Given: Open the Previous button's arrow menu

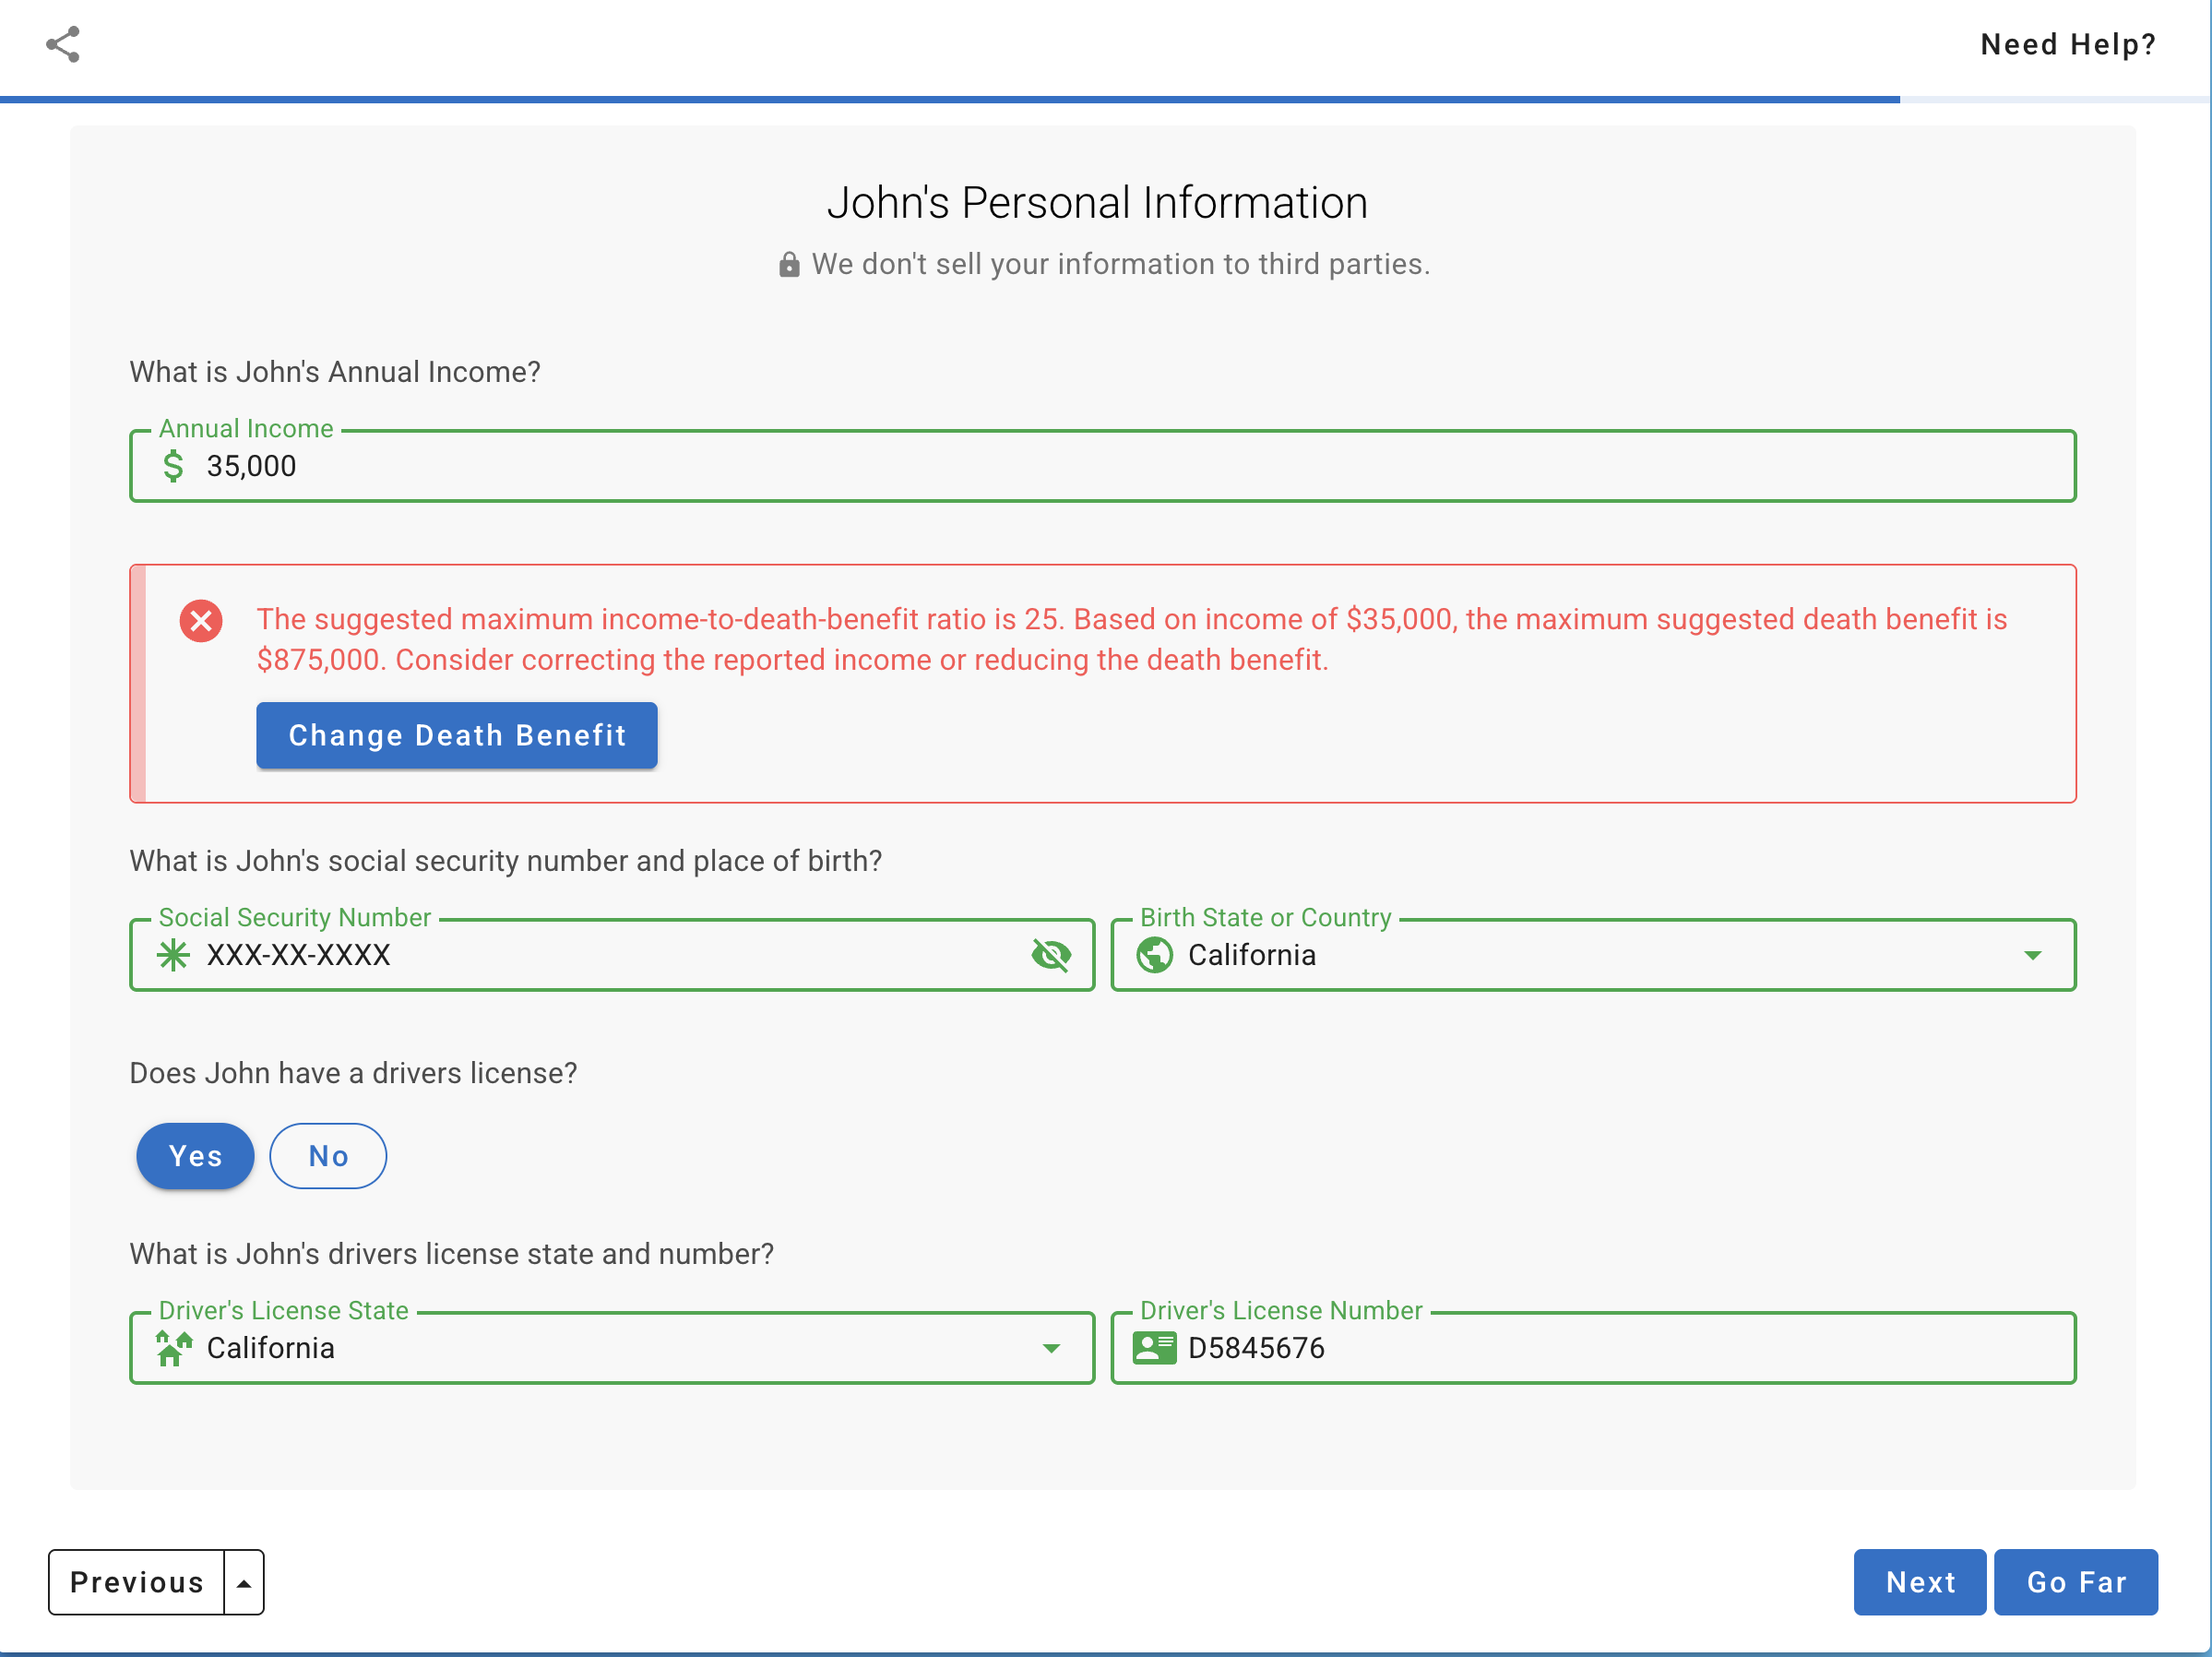Looking at the screenshot, I should [x=244, y=1581].
